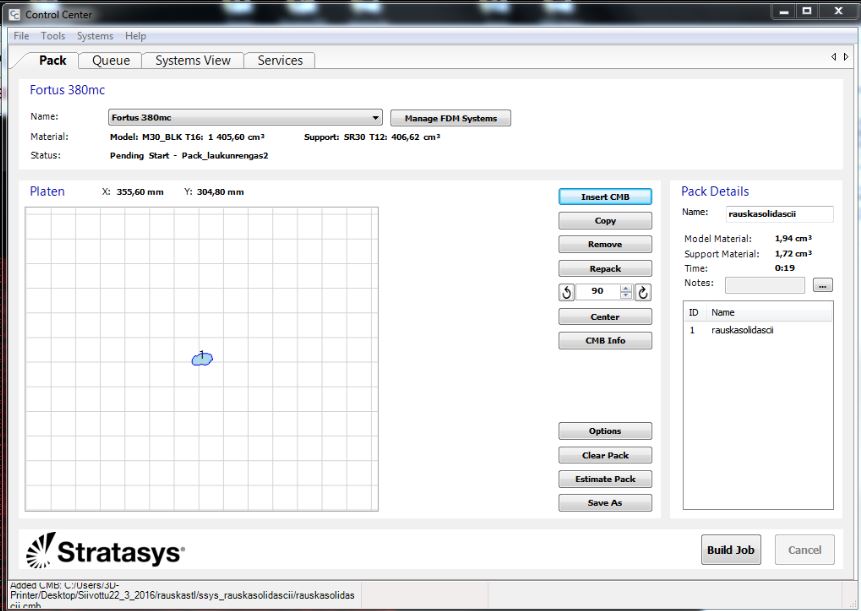This screenshot has width=861, height=611.
Task: Select rauskasolidascii row in pack list
Action: [x=758, y=330]
